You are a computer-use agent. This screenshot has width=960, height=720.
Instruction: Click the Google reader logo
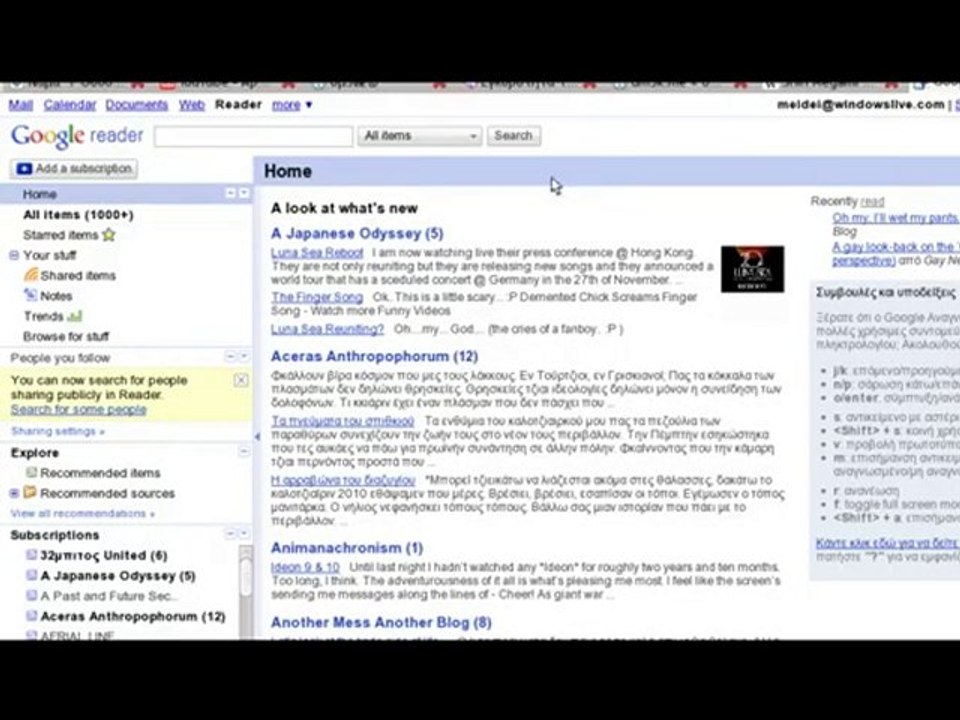click(x=77, y=135)
